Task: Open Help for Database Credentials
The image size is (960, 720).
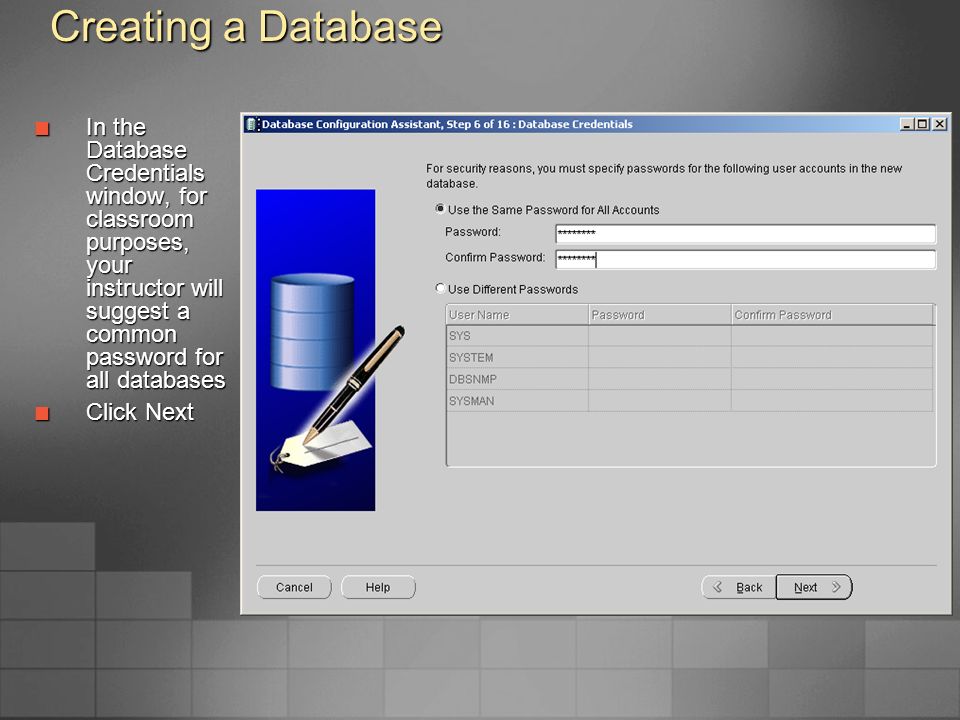Action: [378, 587]
